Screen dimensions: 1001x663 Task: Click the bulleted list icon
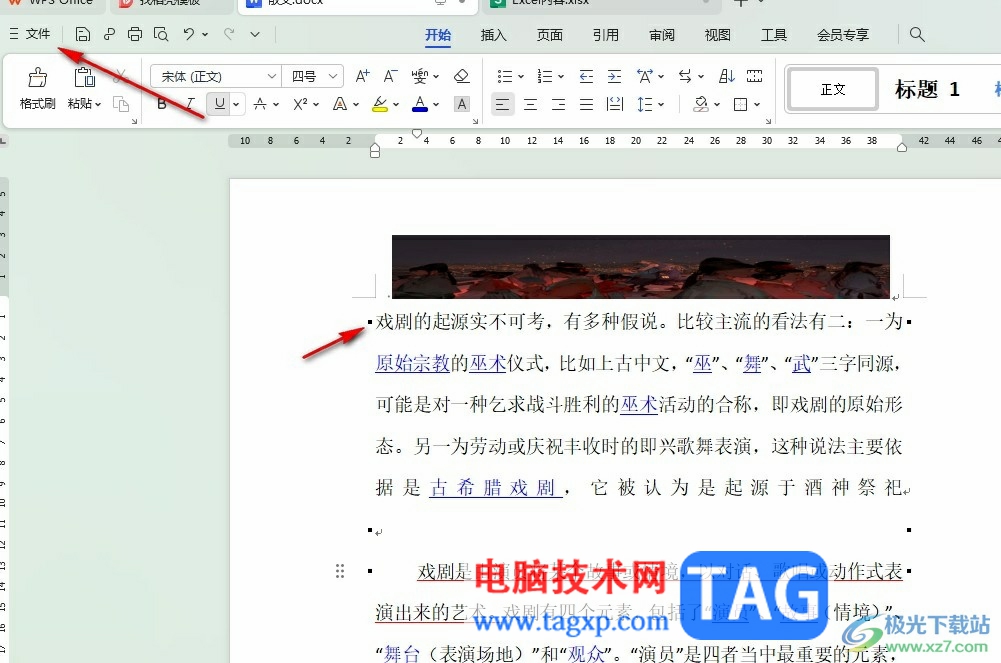[x=504, y=77]
